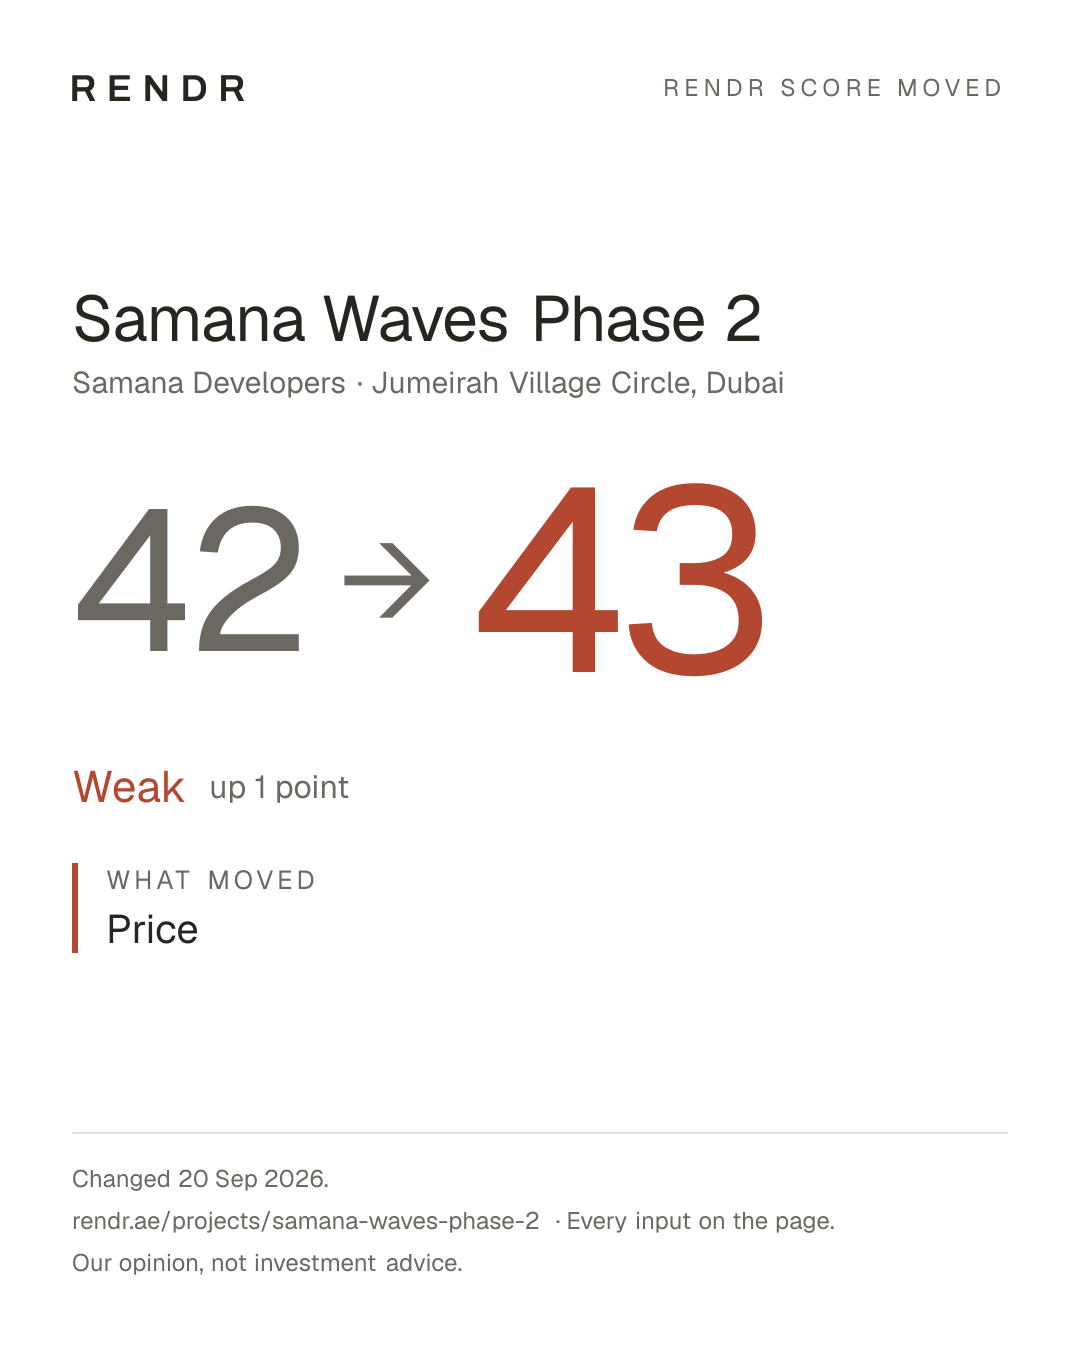1080x1350 pixels.
Task: Click the digit 3 in score 43
Action: coord(696,579)
